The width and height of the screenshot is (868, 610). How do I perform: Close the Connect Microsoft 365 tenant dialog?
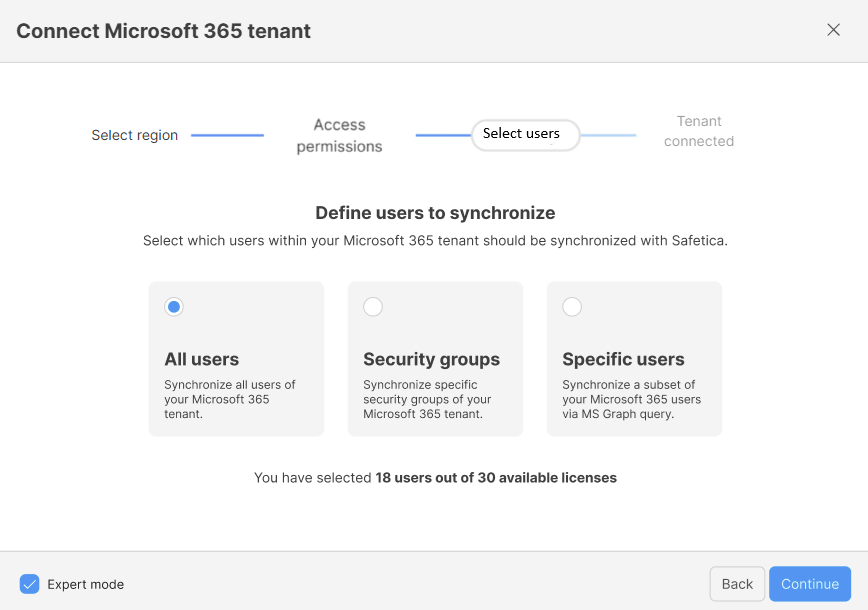pyautogui.click(x=833, y=30)
